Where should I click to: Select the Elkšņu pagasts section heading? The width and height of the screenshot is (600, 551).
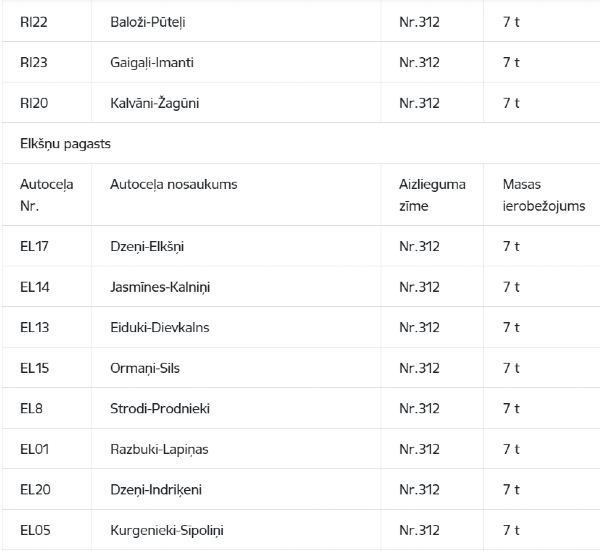[x=65, y=144]
